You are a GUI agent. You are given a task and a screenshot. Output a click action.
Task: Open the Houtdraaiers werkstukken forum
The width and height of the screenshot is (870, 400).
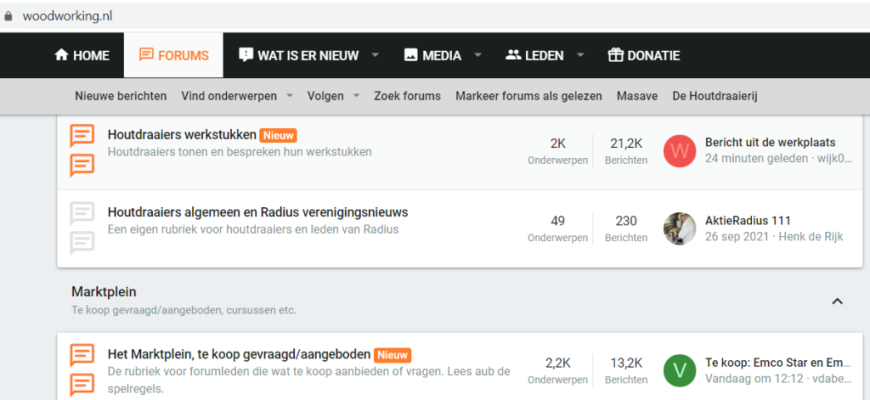[182, 135]
